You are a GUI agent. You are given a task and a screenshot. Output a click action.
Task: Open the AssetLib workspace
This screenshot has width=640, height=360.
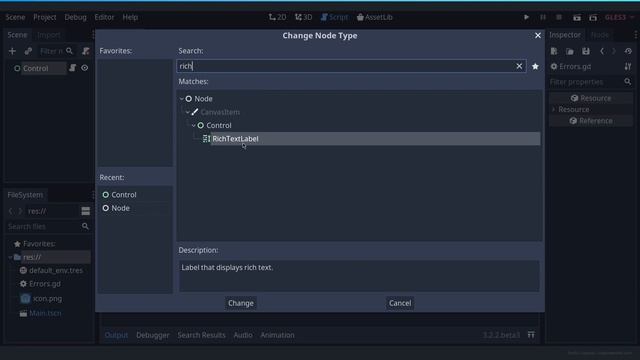pos(375,17)
